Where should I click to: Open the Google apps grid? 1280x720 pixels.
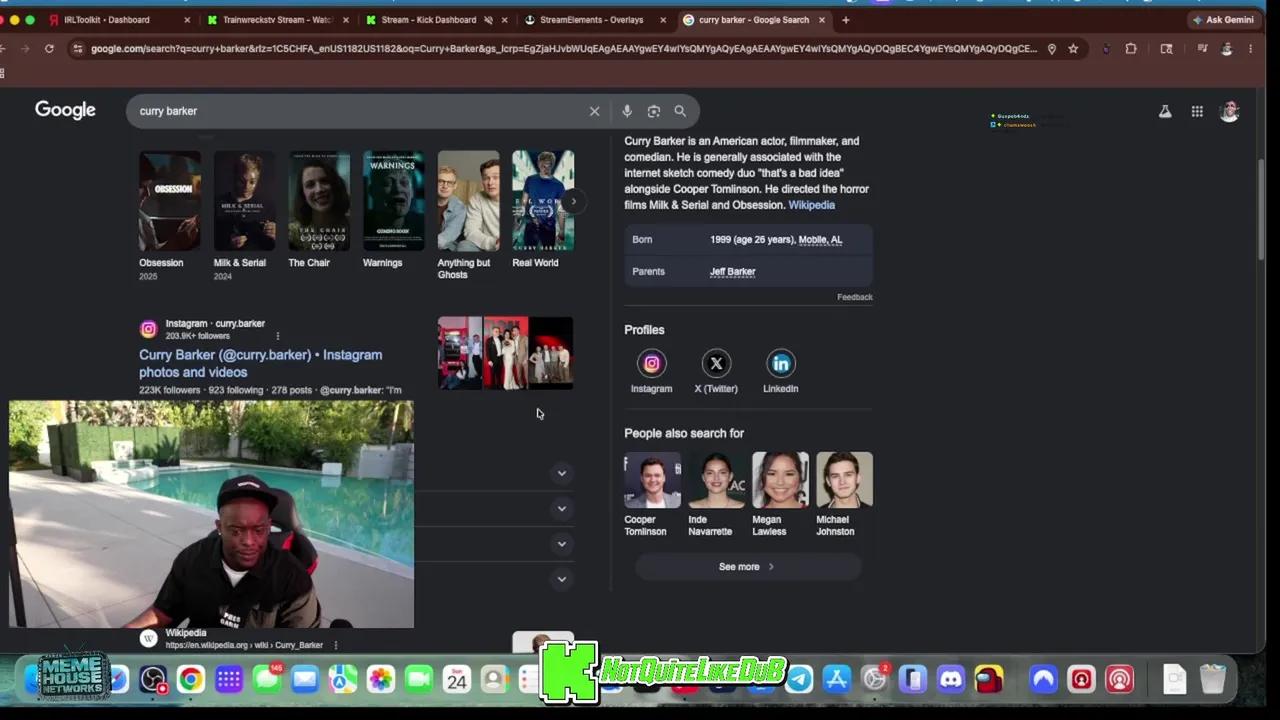(x=1197, y=112)
